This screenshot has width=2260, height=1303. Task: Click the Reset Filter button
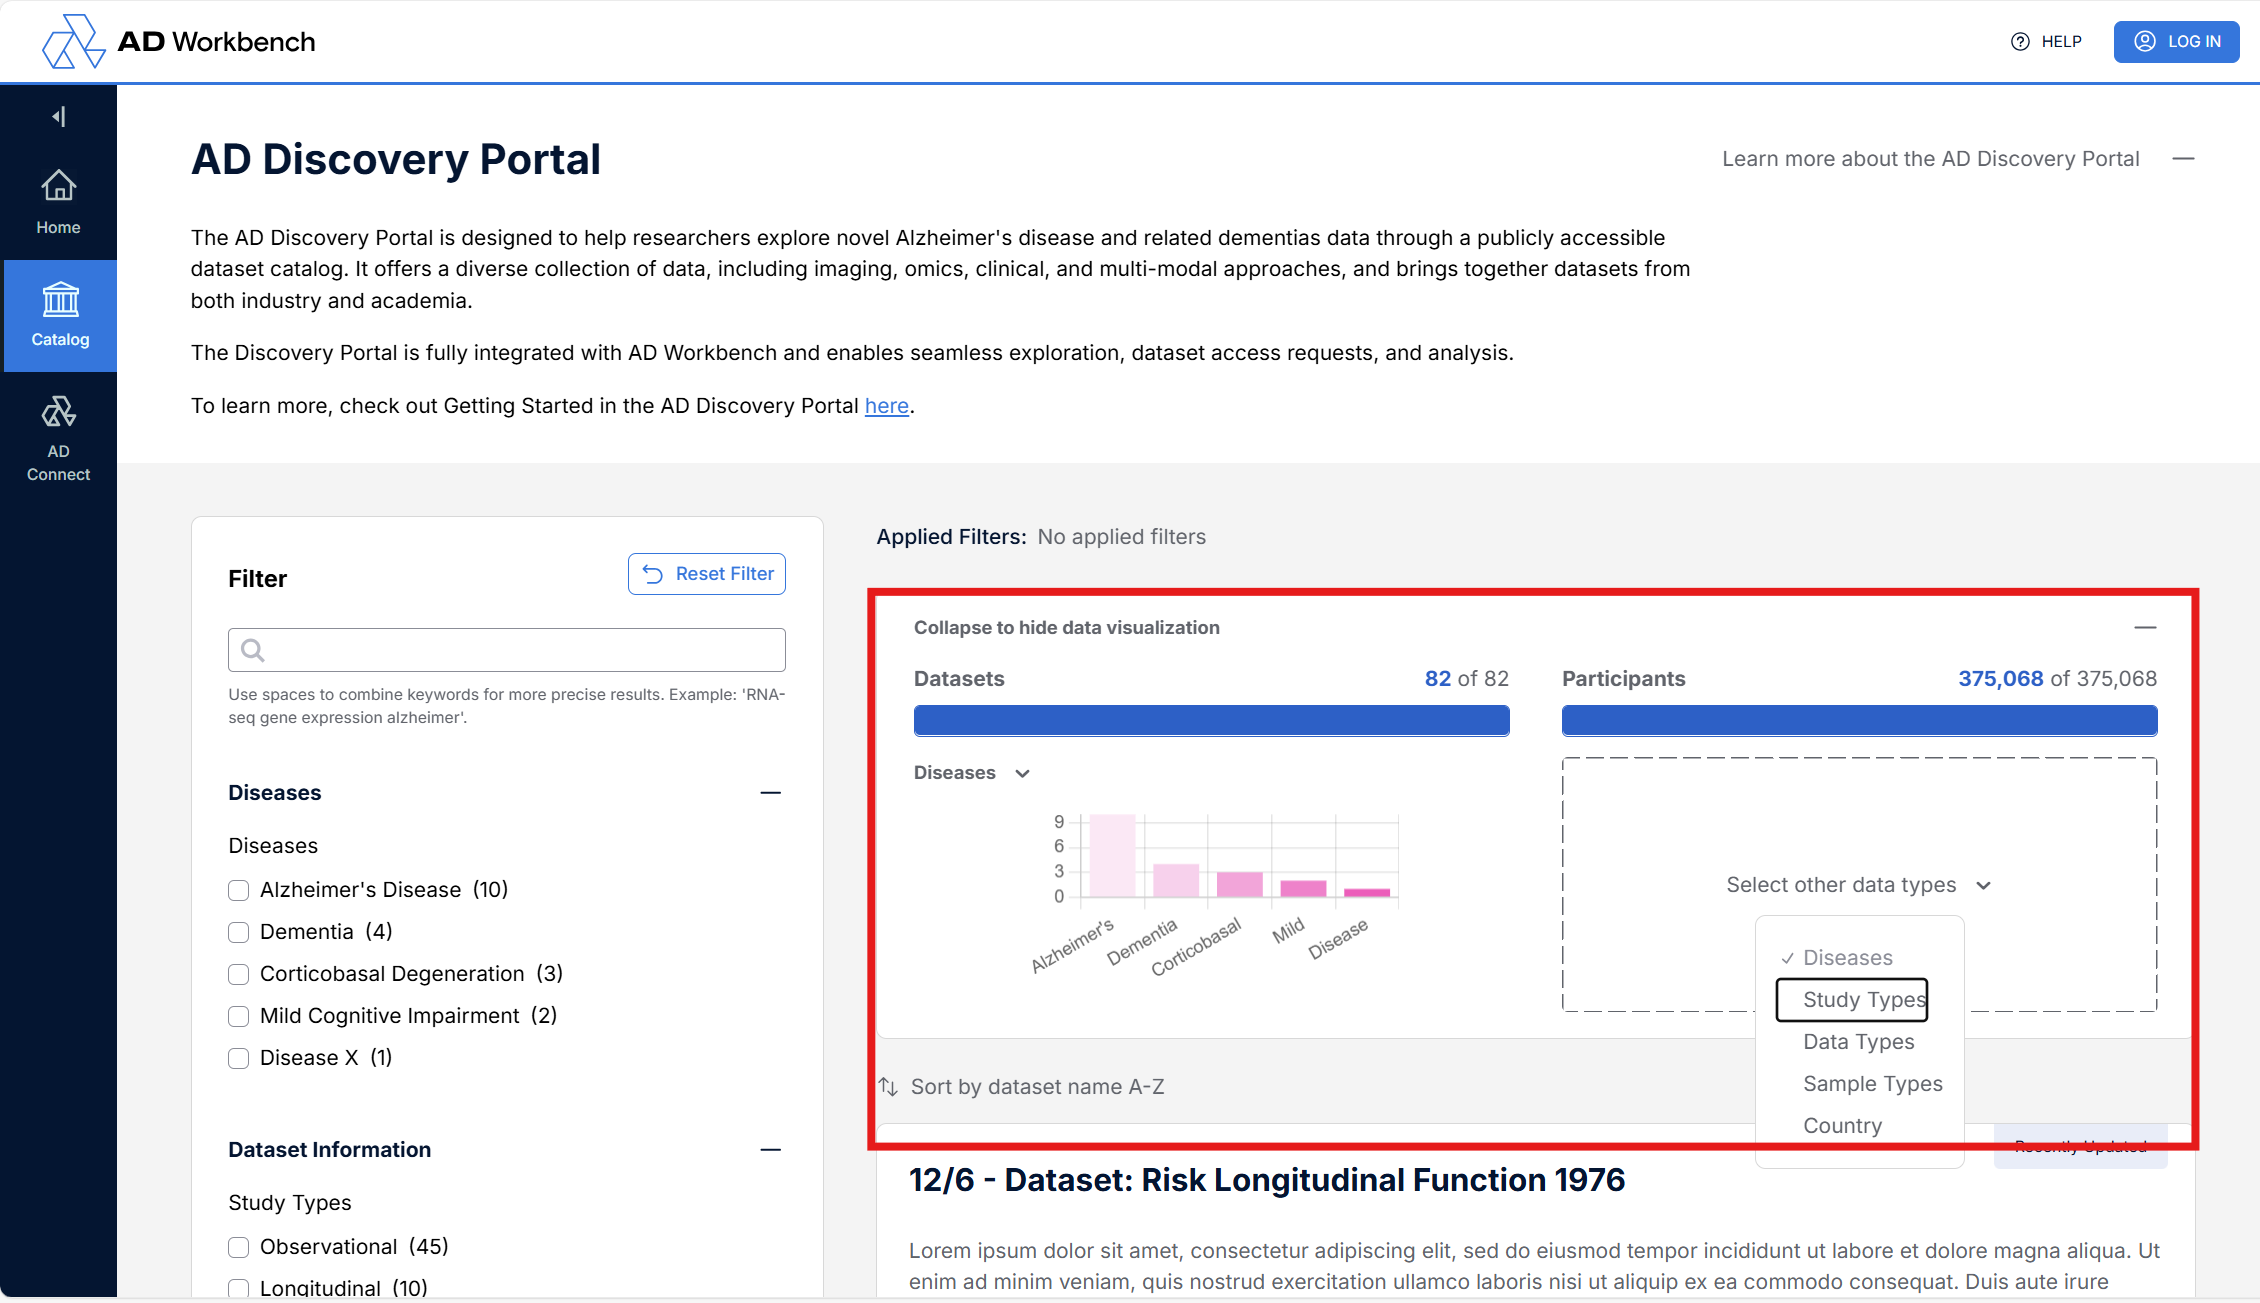tap(707, 574)
